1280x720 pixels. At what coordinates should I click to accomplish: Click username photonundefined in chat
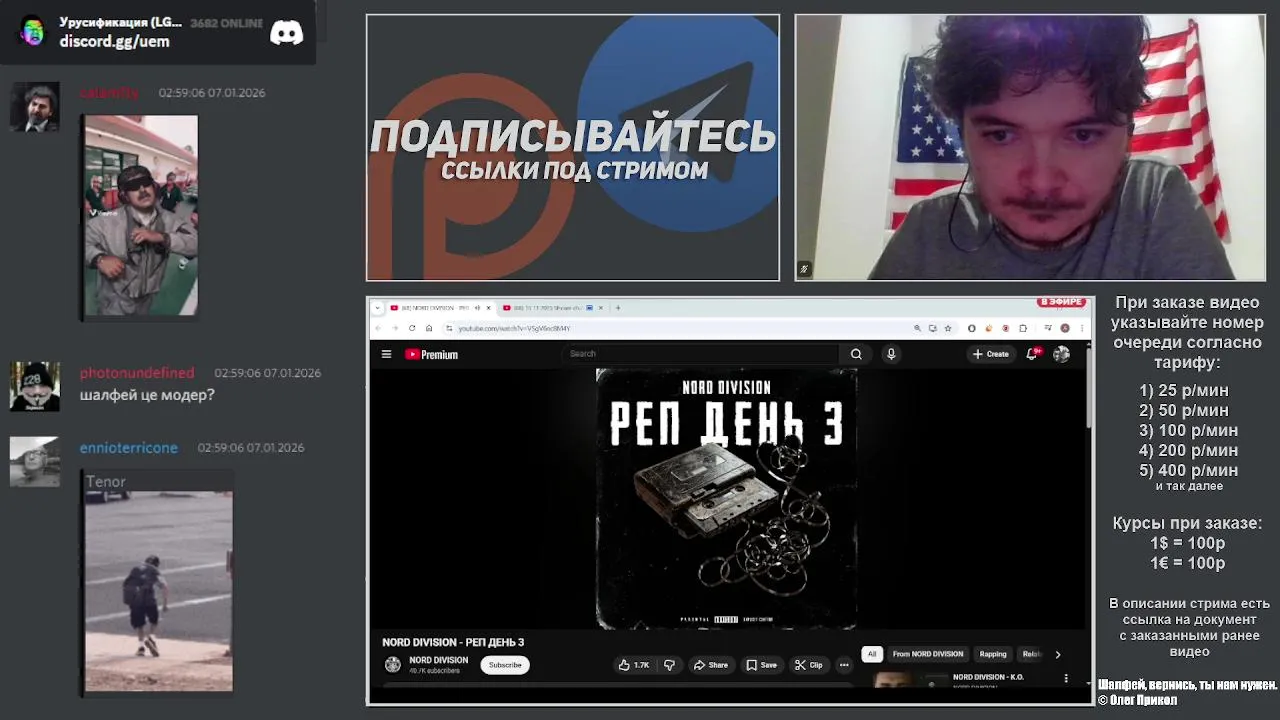[137, 373]
